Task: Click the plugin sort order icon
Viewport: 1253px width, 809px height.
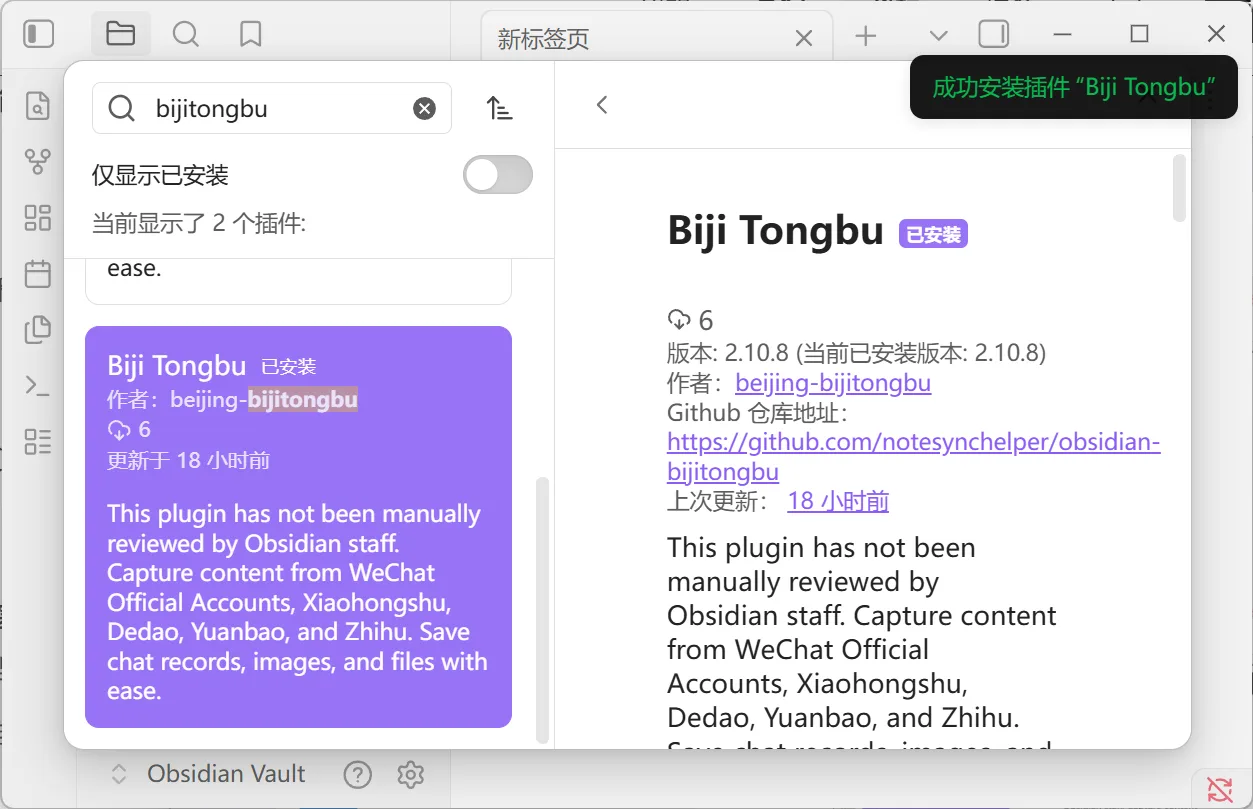Action: (x=499, y=108)
